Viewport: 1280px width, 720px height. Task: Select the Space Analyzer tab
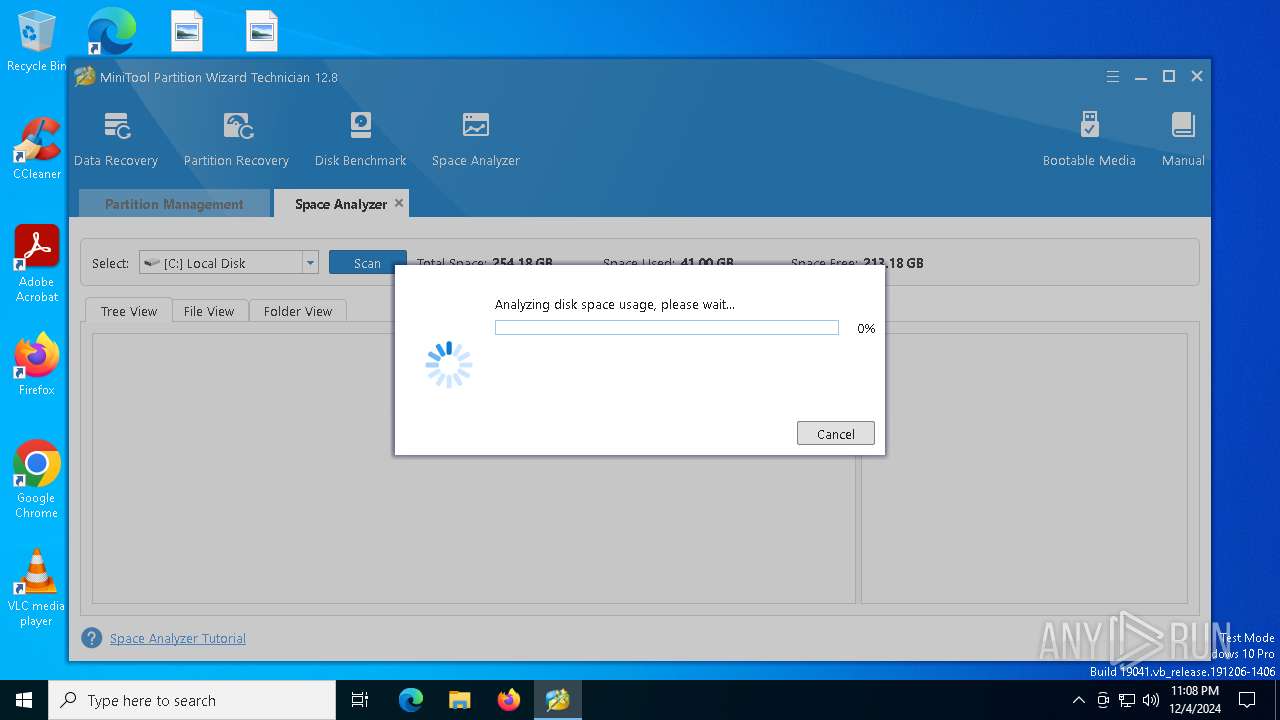coord(340,204)
